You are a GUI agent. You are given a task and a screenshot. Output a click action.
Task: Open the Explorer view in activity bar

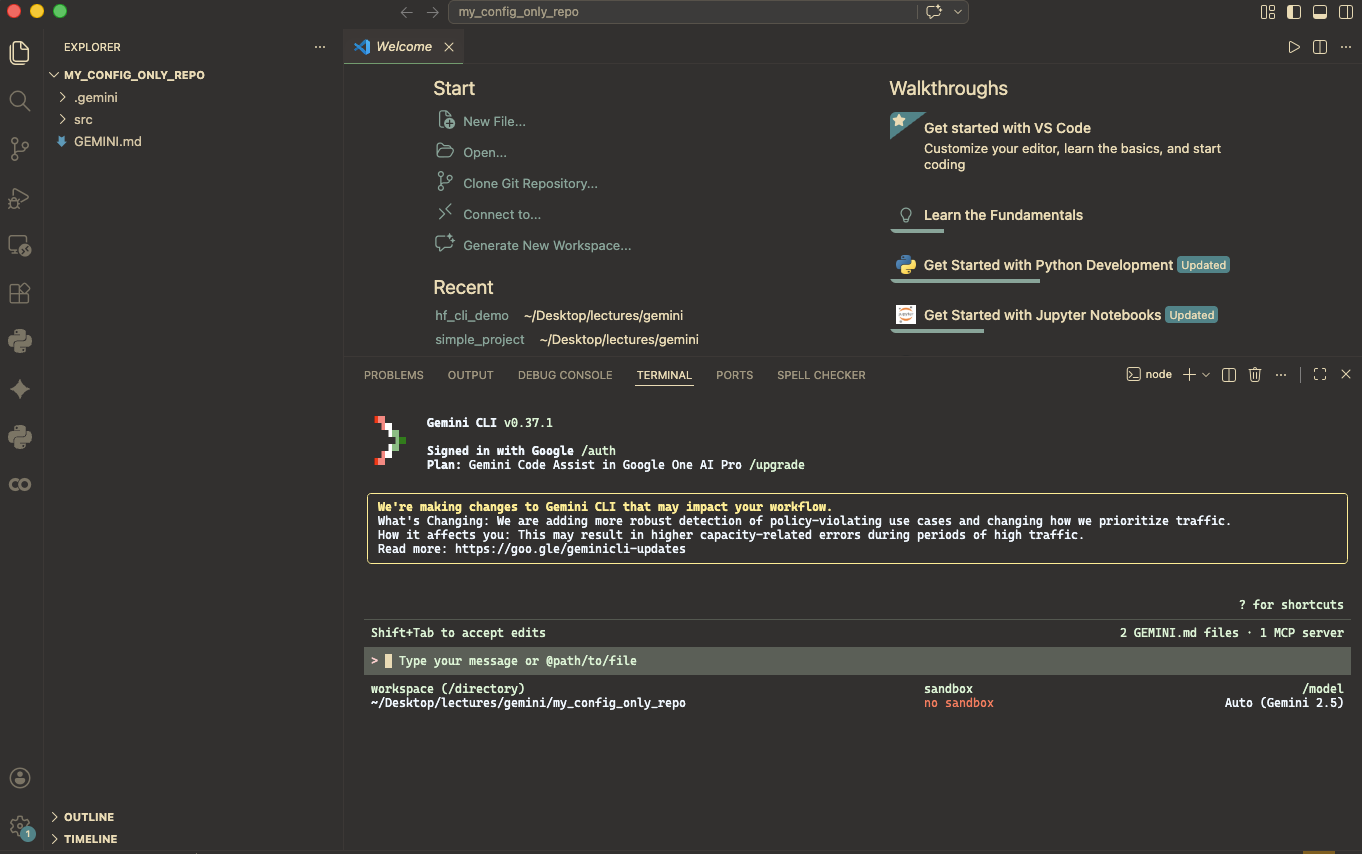[x=20, y=53]
